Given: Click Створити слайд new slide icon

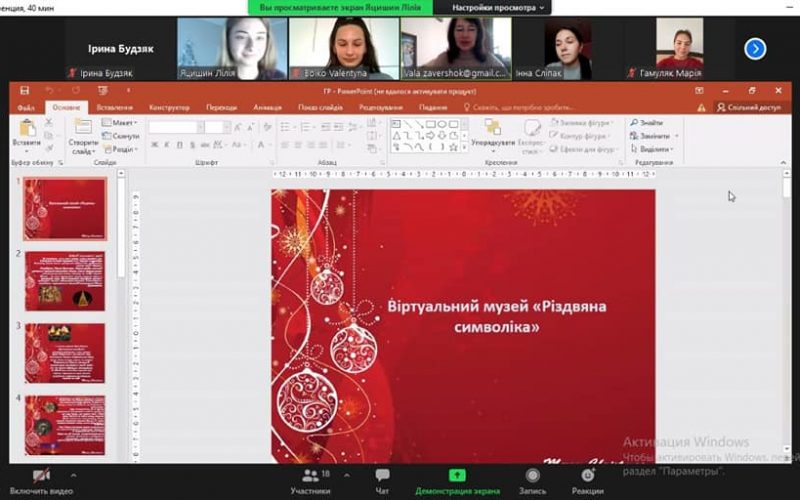Looking at the screenshot, I should pos(83,129).
